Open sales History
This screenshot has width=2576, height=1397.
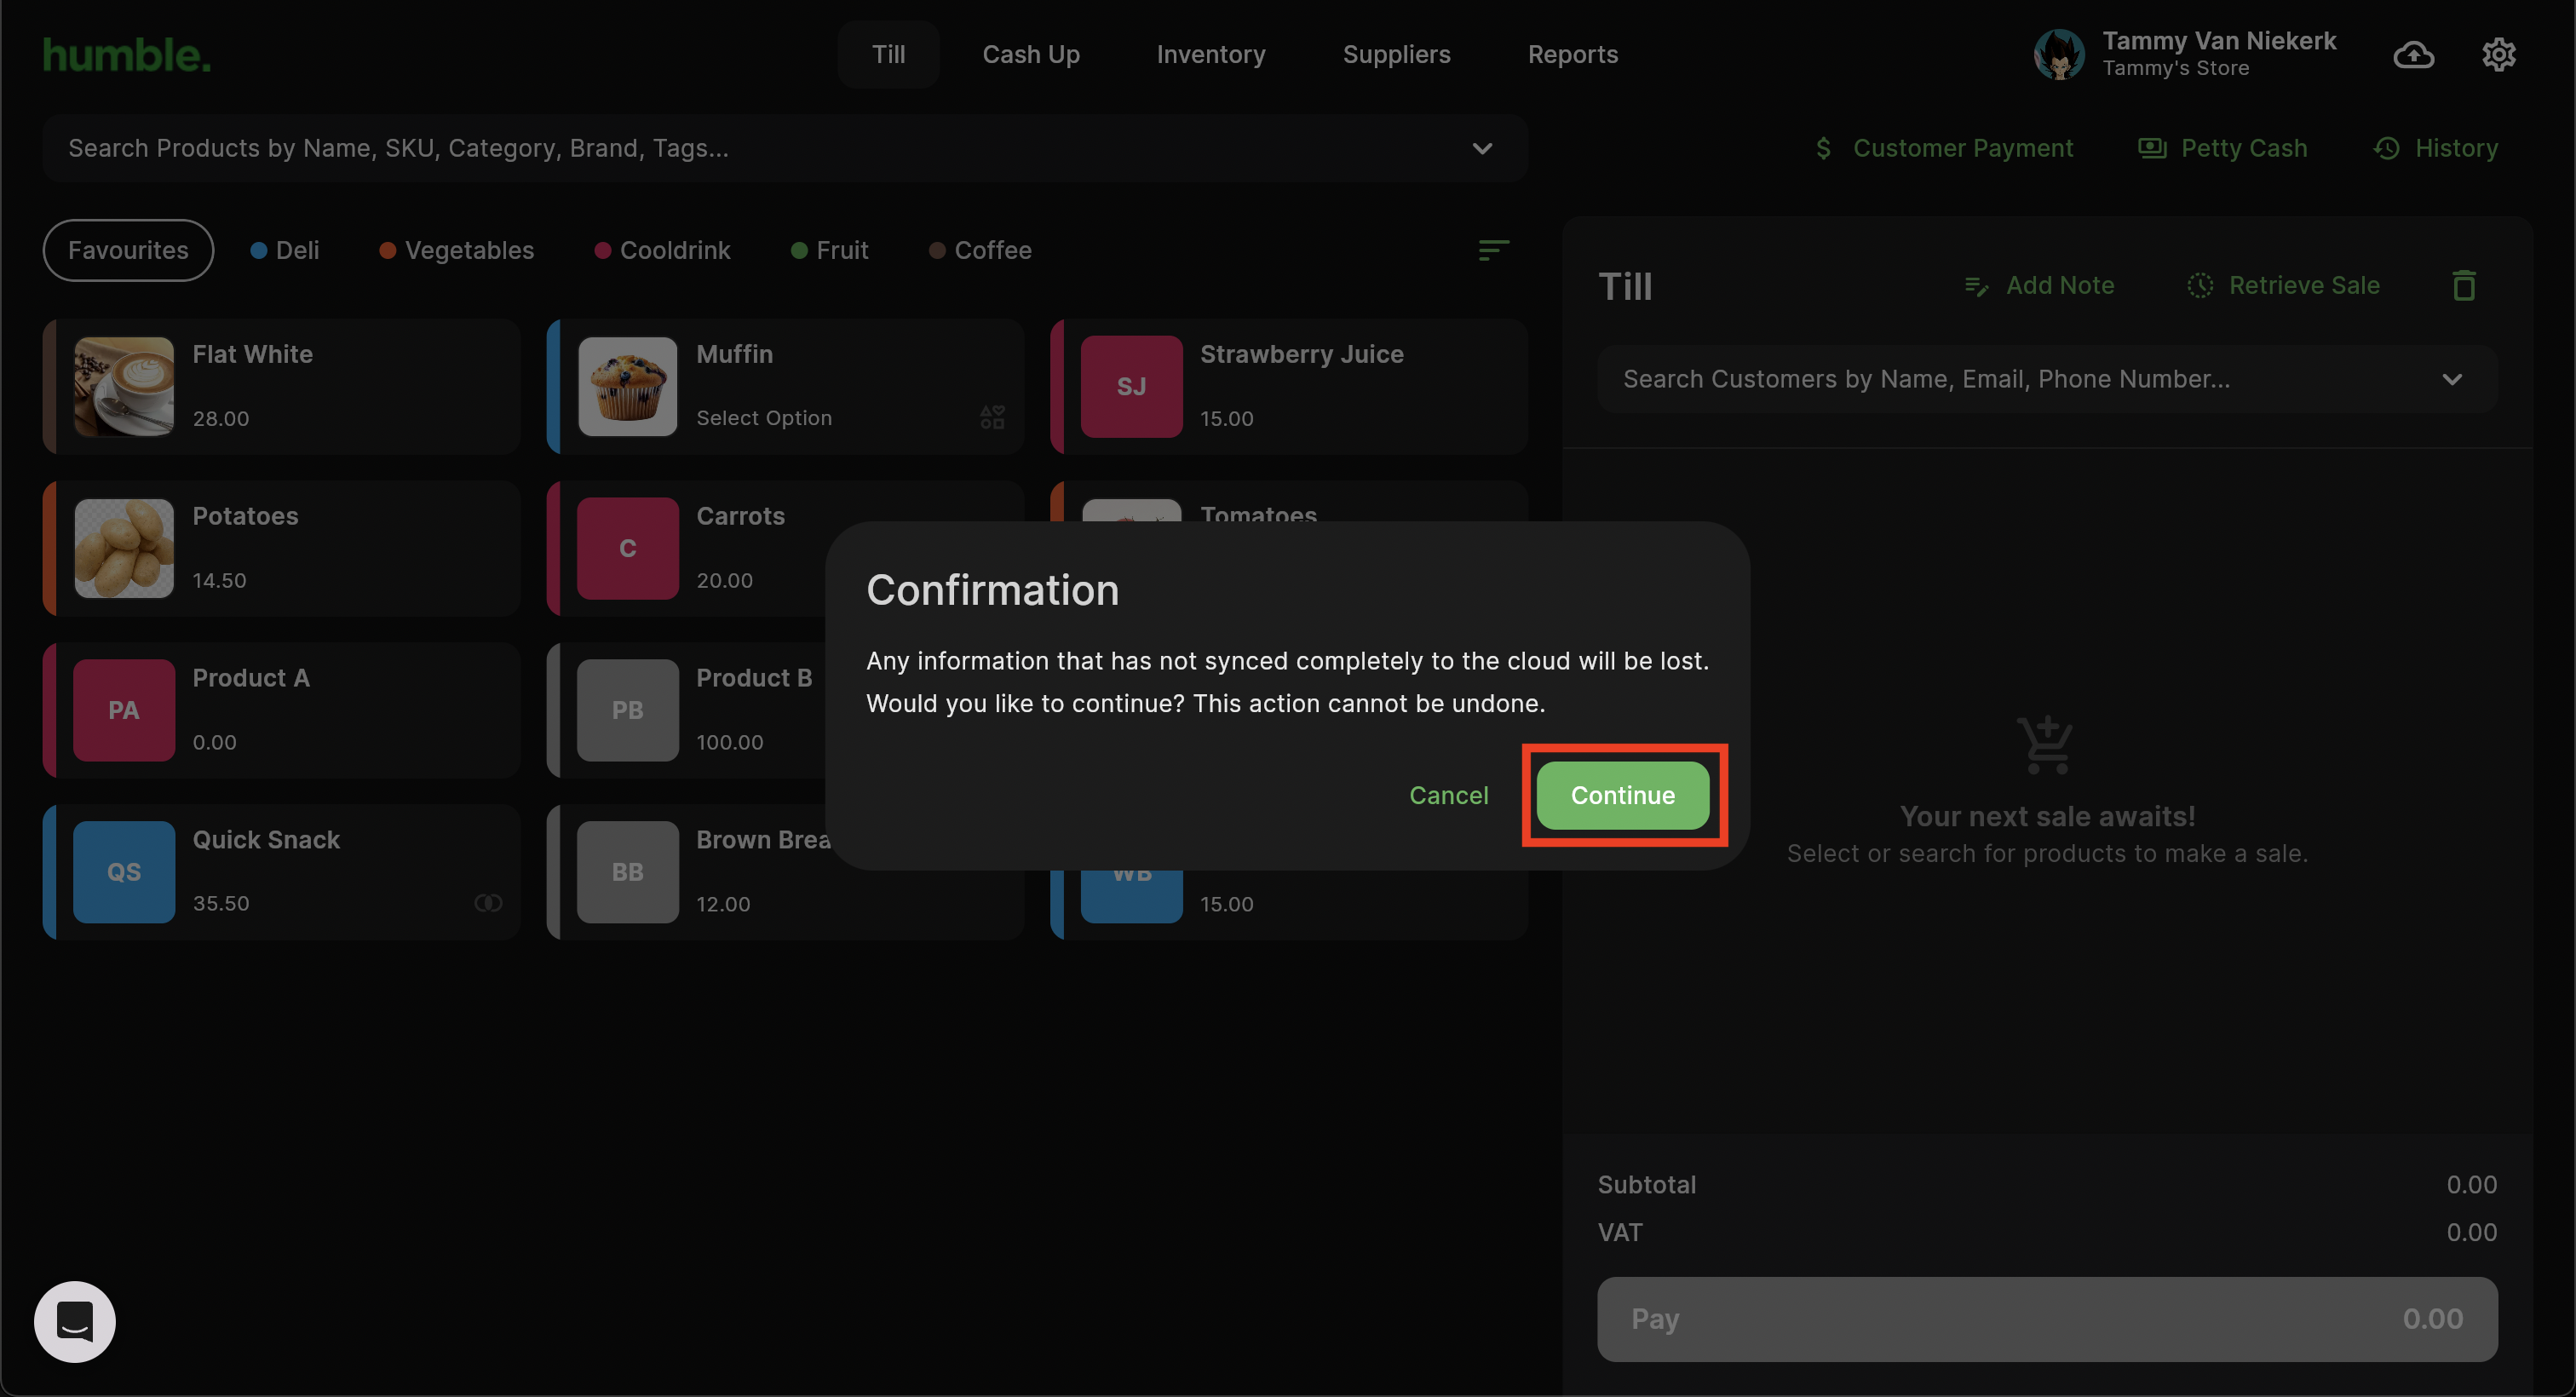(x=2435, y=148)
